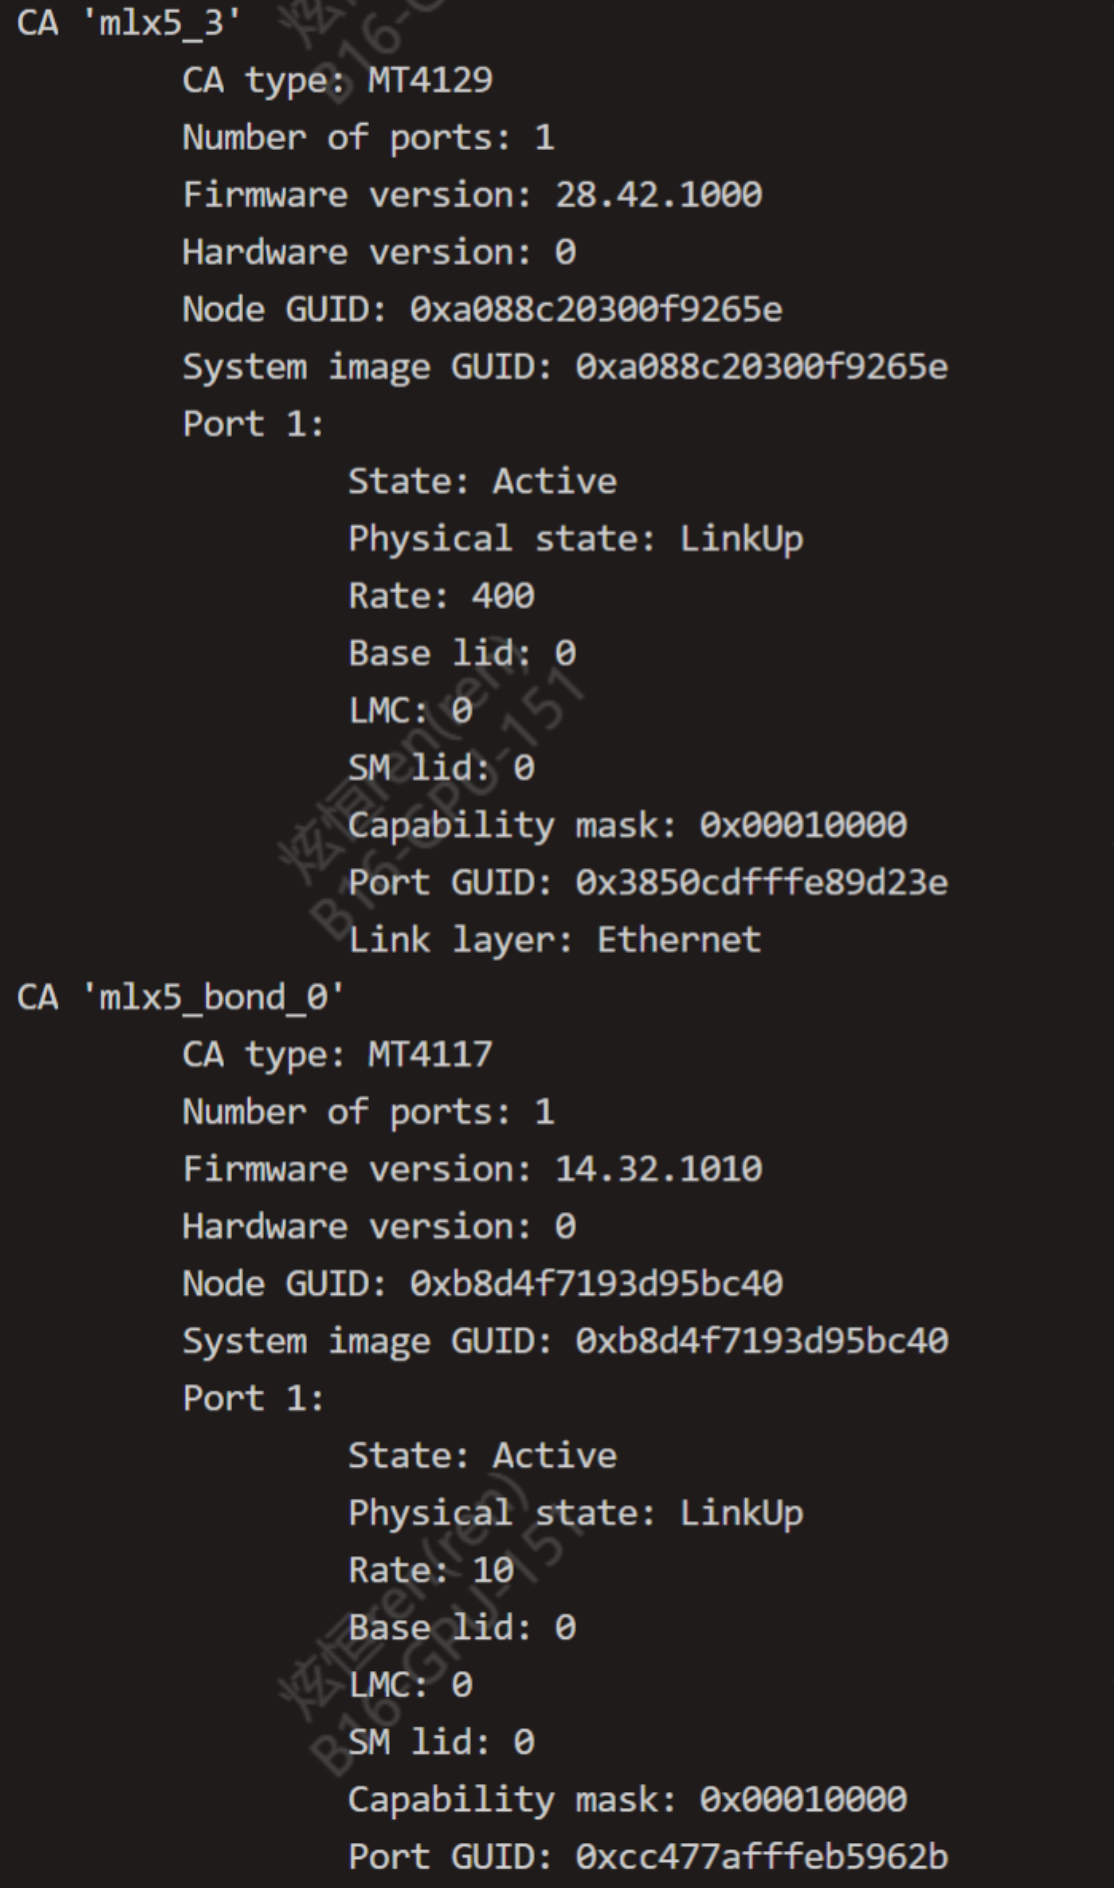The height and width of the screenshot is (1888, 1114).
Task: Click the firmware version 14.32.1010 value
Action: pyautogui.click(x=658, y=1169)
